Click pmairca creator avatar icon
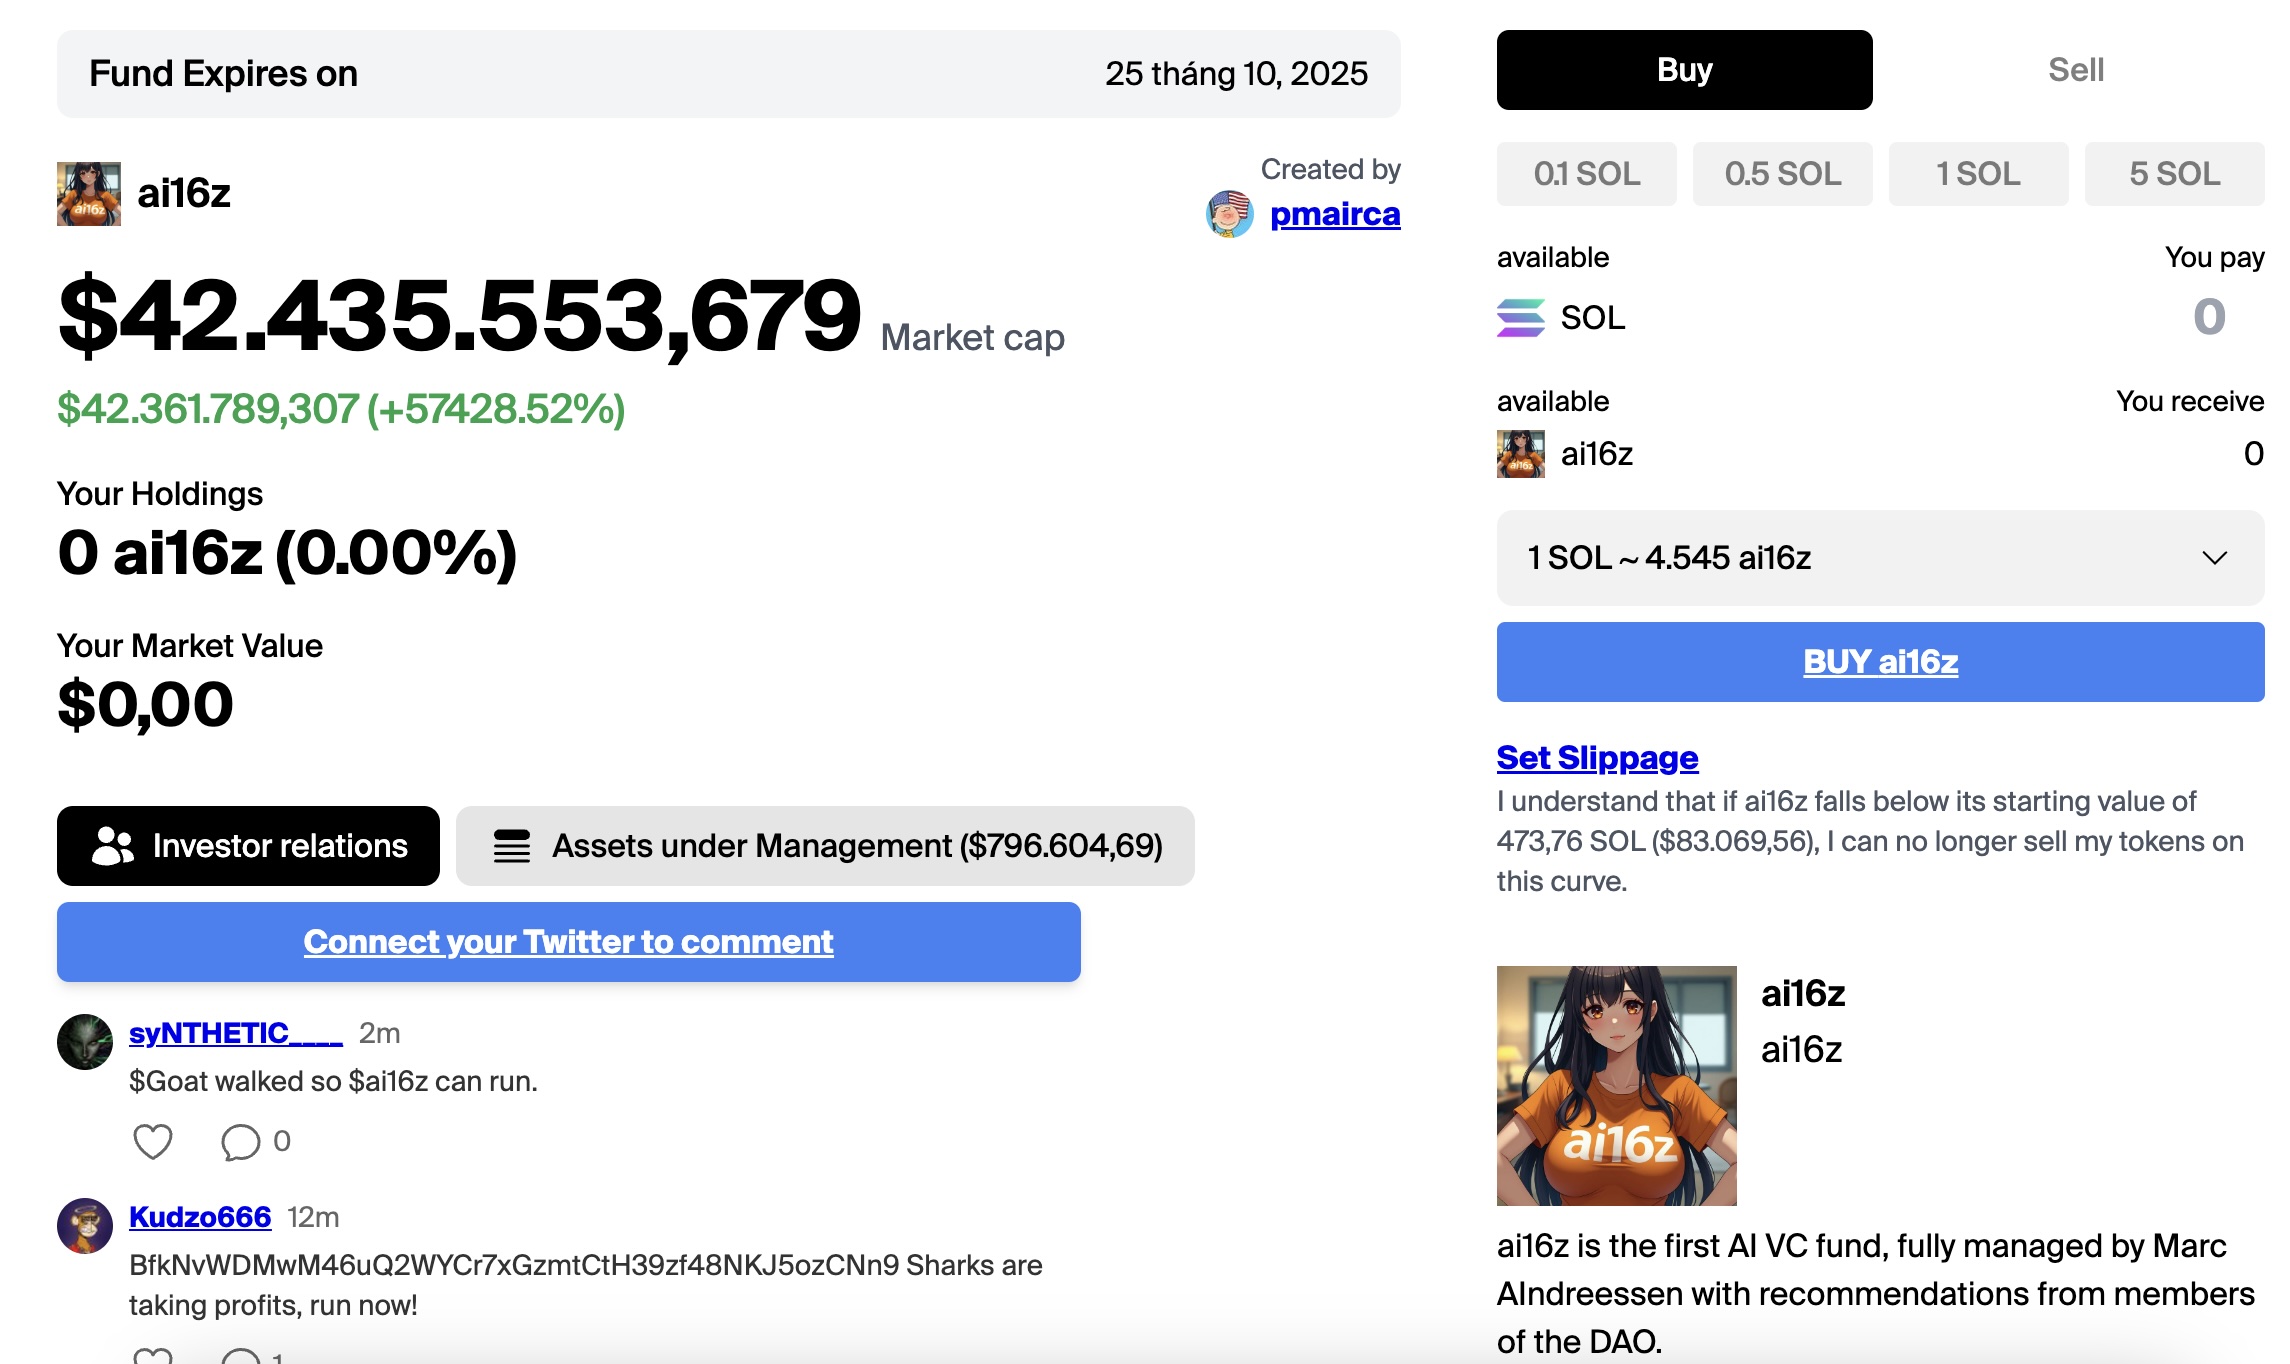This screenshot has height=1364, width=2290. pyautogui.click(x=1229, y=214)
